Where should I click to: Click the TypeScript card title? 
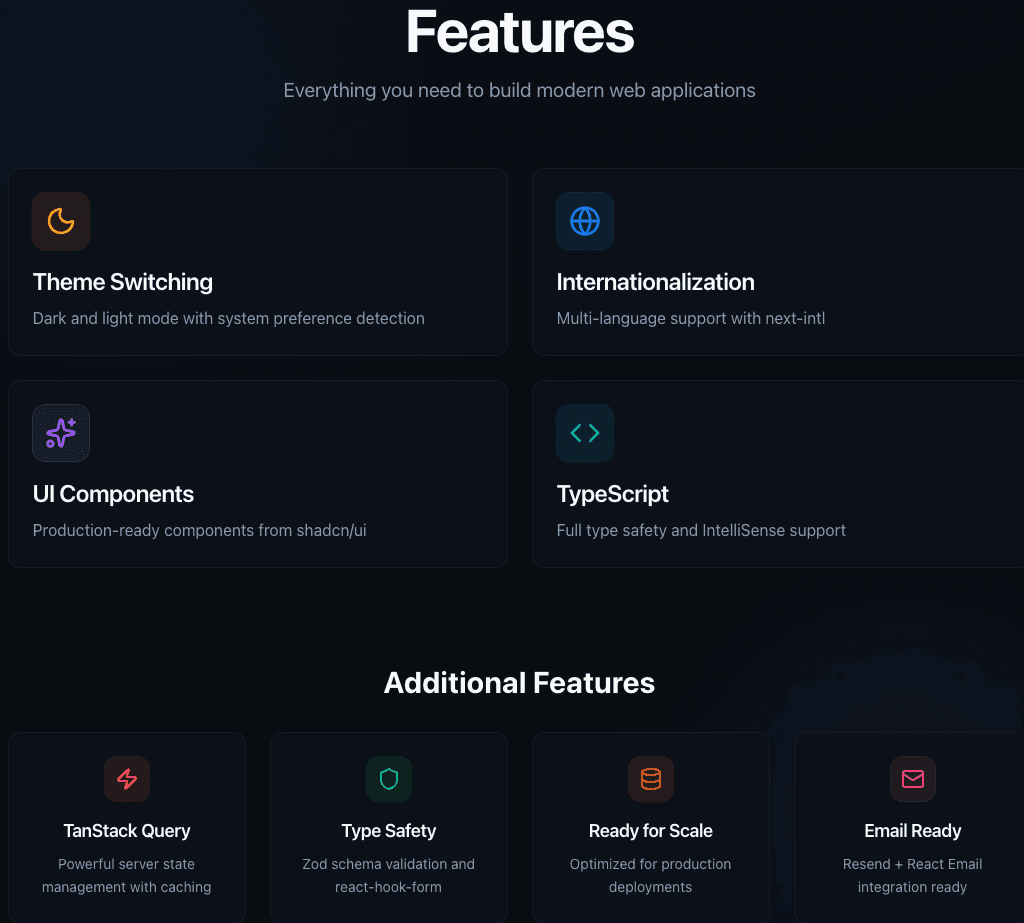612,494
